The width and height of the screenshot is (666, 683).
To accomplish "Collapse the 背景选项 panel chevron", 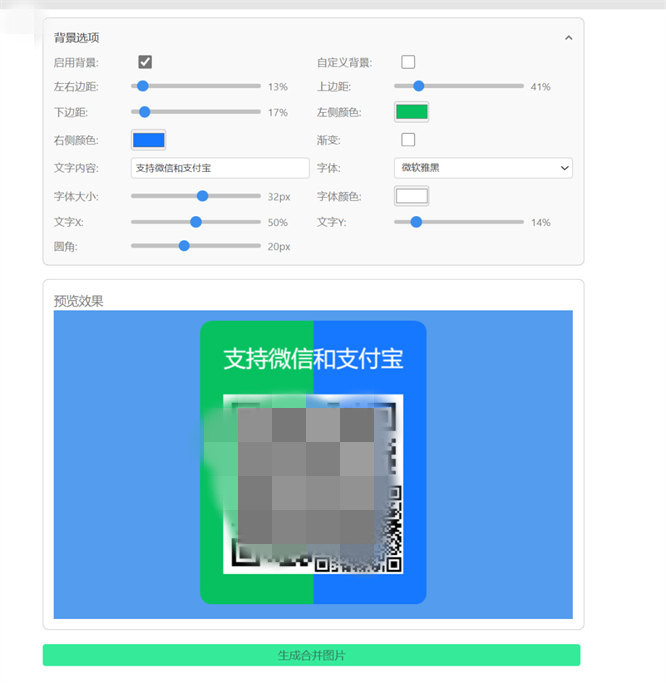I will [x=568, y=38].
